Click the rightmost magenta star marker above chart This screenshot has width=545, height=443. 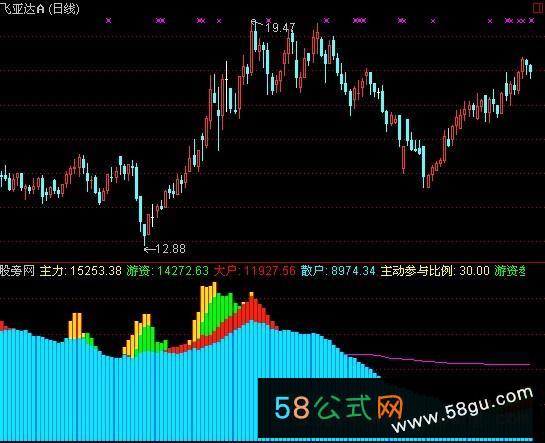click(531, 21)
